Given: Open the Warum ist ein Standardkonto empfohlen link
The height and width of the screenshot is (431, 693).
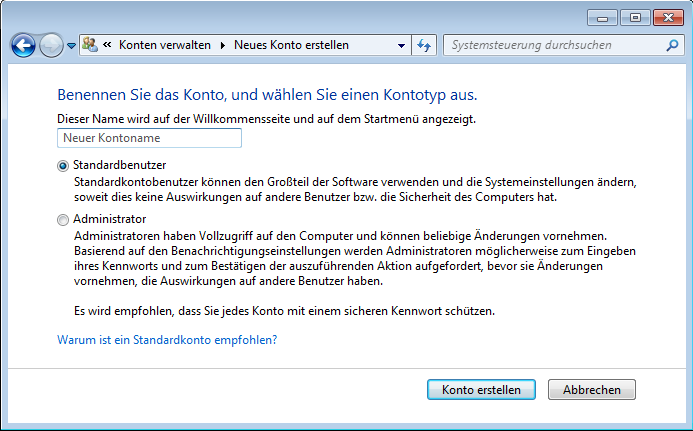Looking at the screenshot, I should click(167, 340).
